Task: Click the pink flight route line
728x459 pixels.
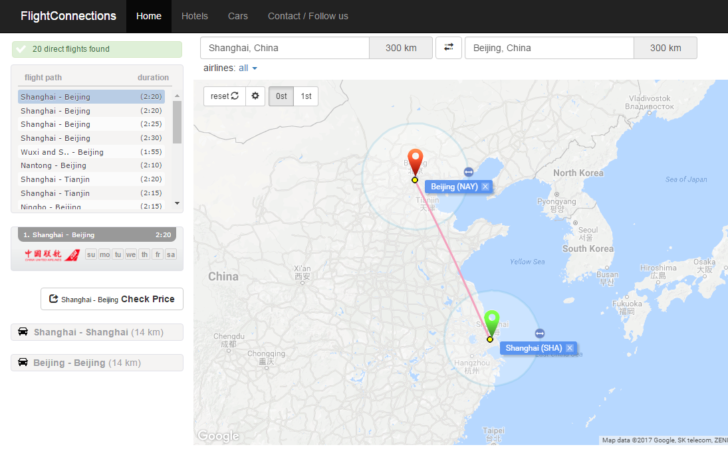Action: pyautogui.click(x=452, y=260)
